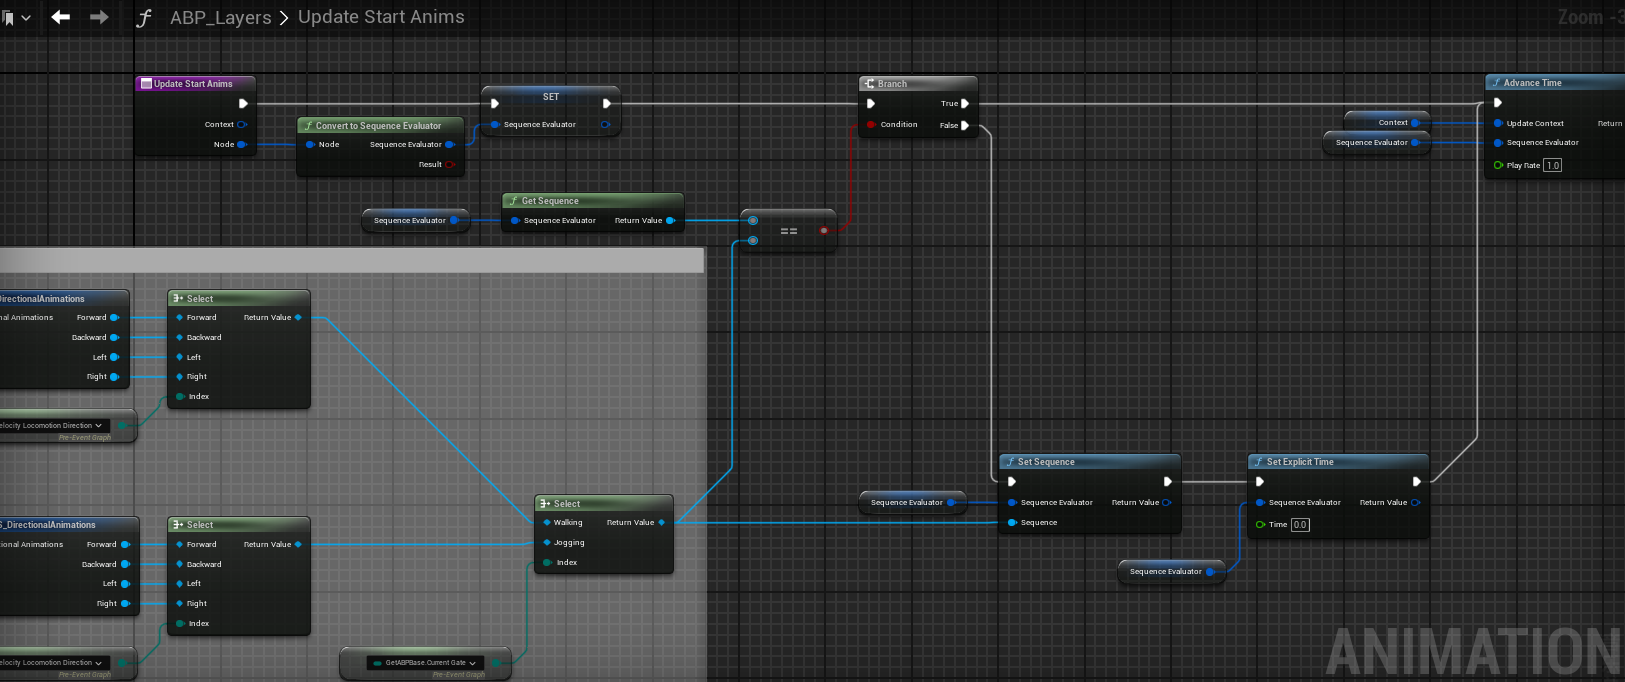Click the Set Explicit Time execution output pin
The image size is (1625, 682).
[1416, 481]
